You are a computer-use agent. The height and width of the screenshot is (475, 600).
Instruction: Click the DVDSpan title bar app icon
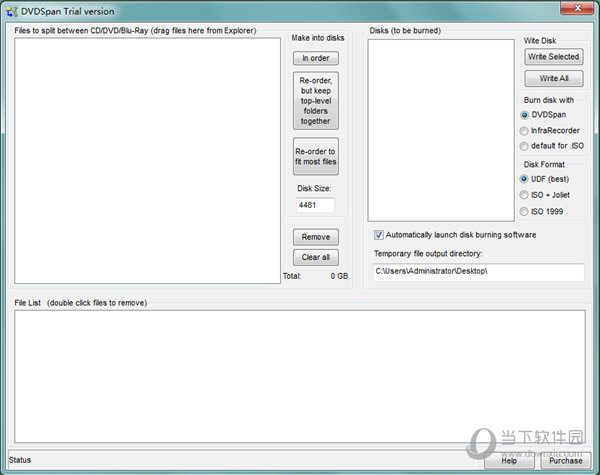12,11
